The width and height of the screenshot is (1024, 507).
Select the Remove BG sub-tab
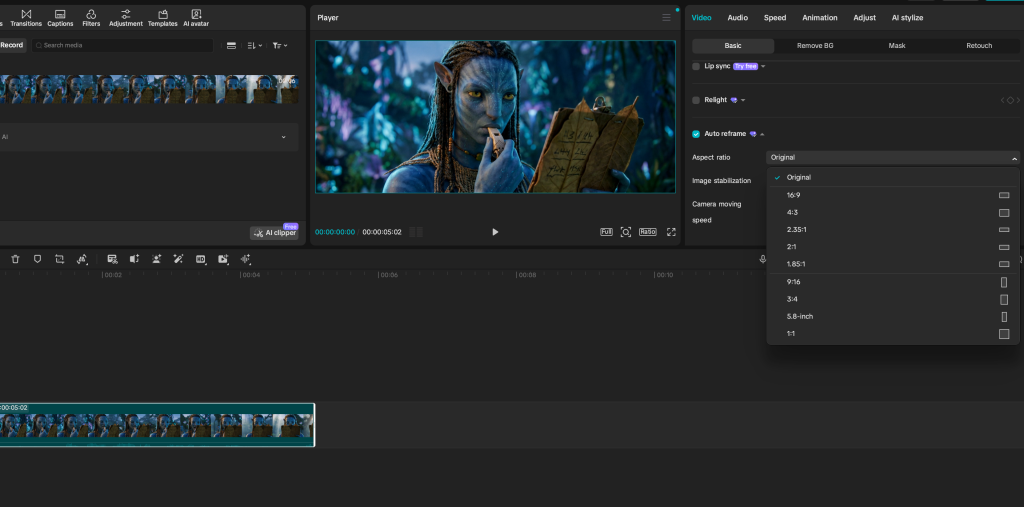pos(815,46)
